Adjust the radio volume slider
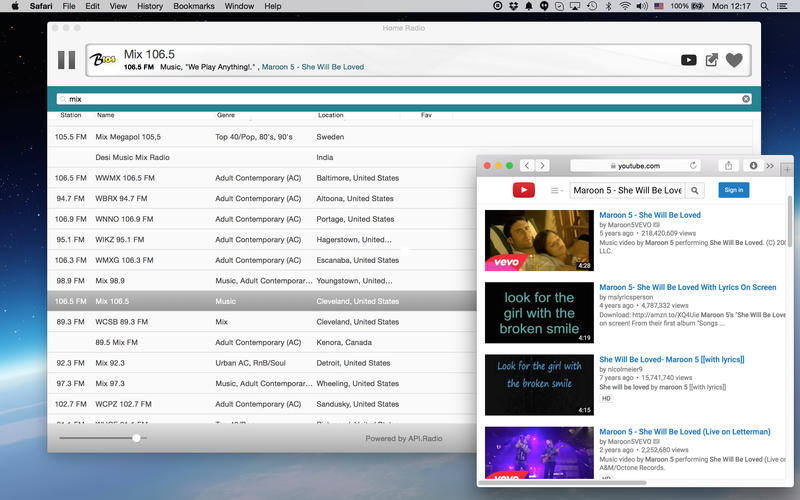Screen dimensions: 800x500 click(136, 438)
